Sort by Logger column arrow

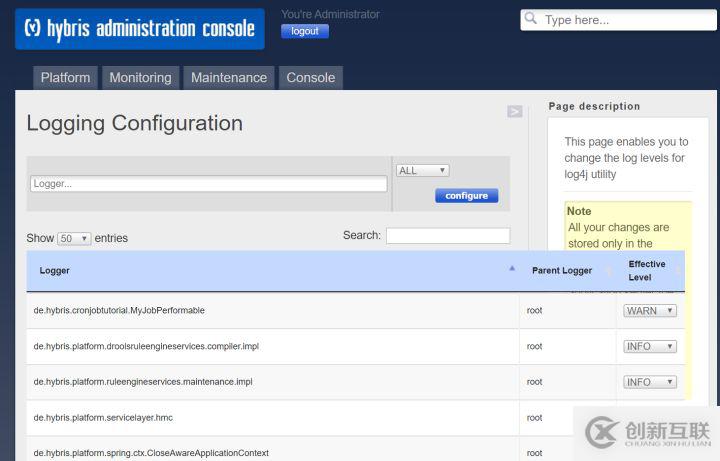pyautogui.click(x=512, y=269)
